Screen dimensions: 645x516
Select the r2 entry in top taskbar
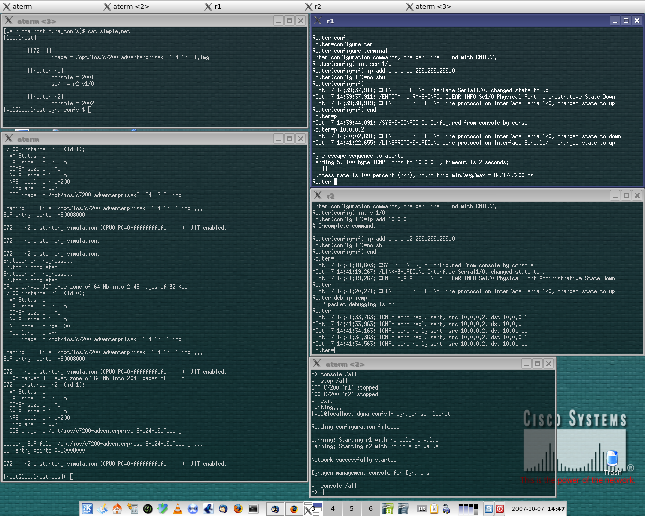(x=313, y=6)
